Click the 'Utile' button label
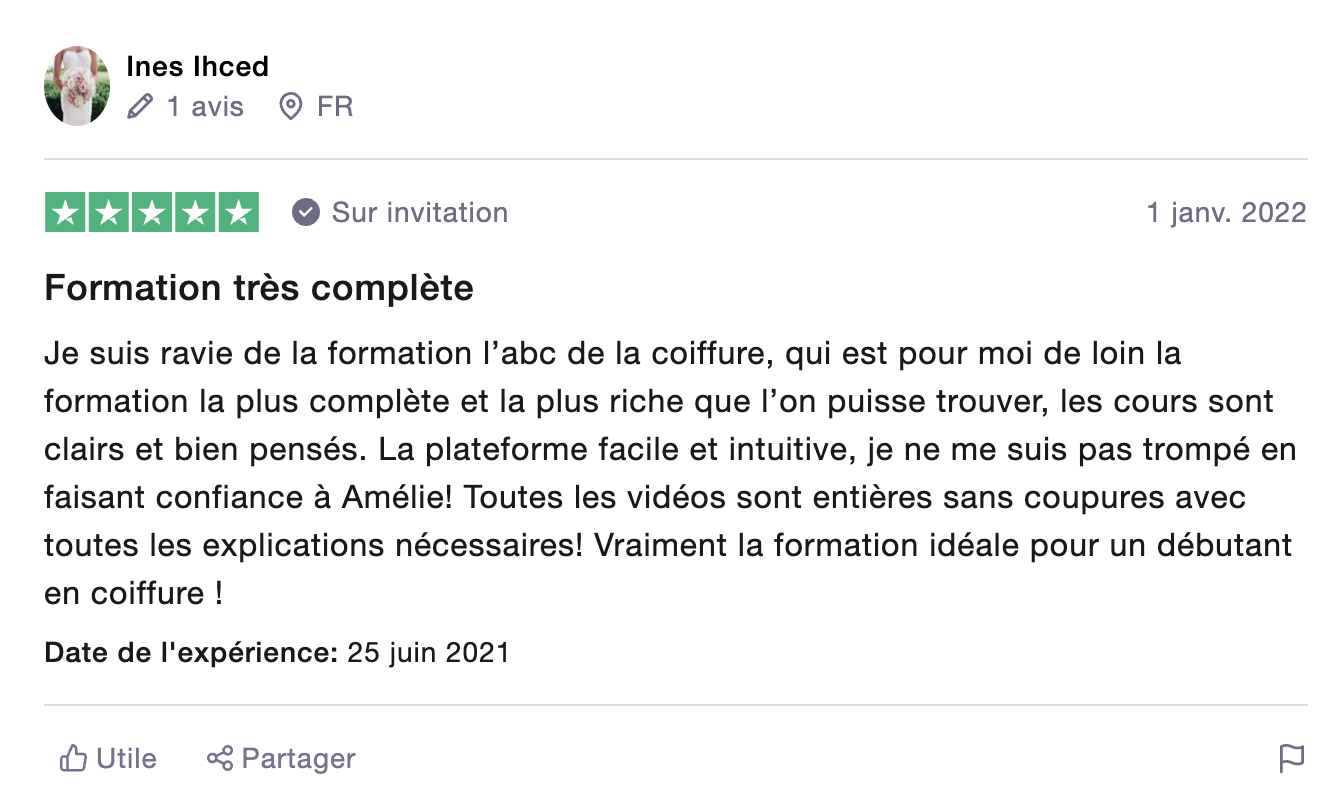1344x812 pixels. click(127, 759)
